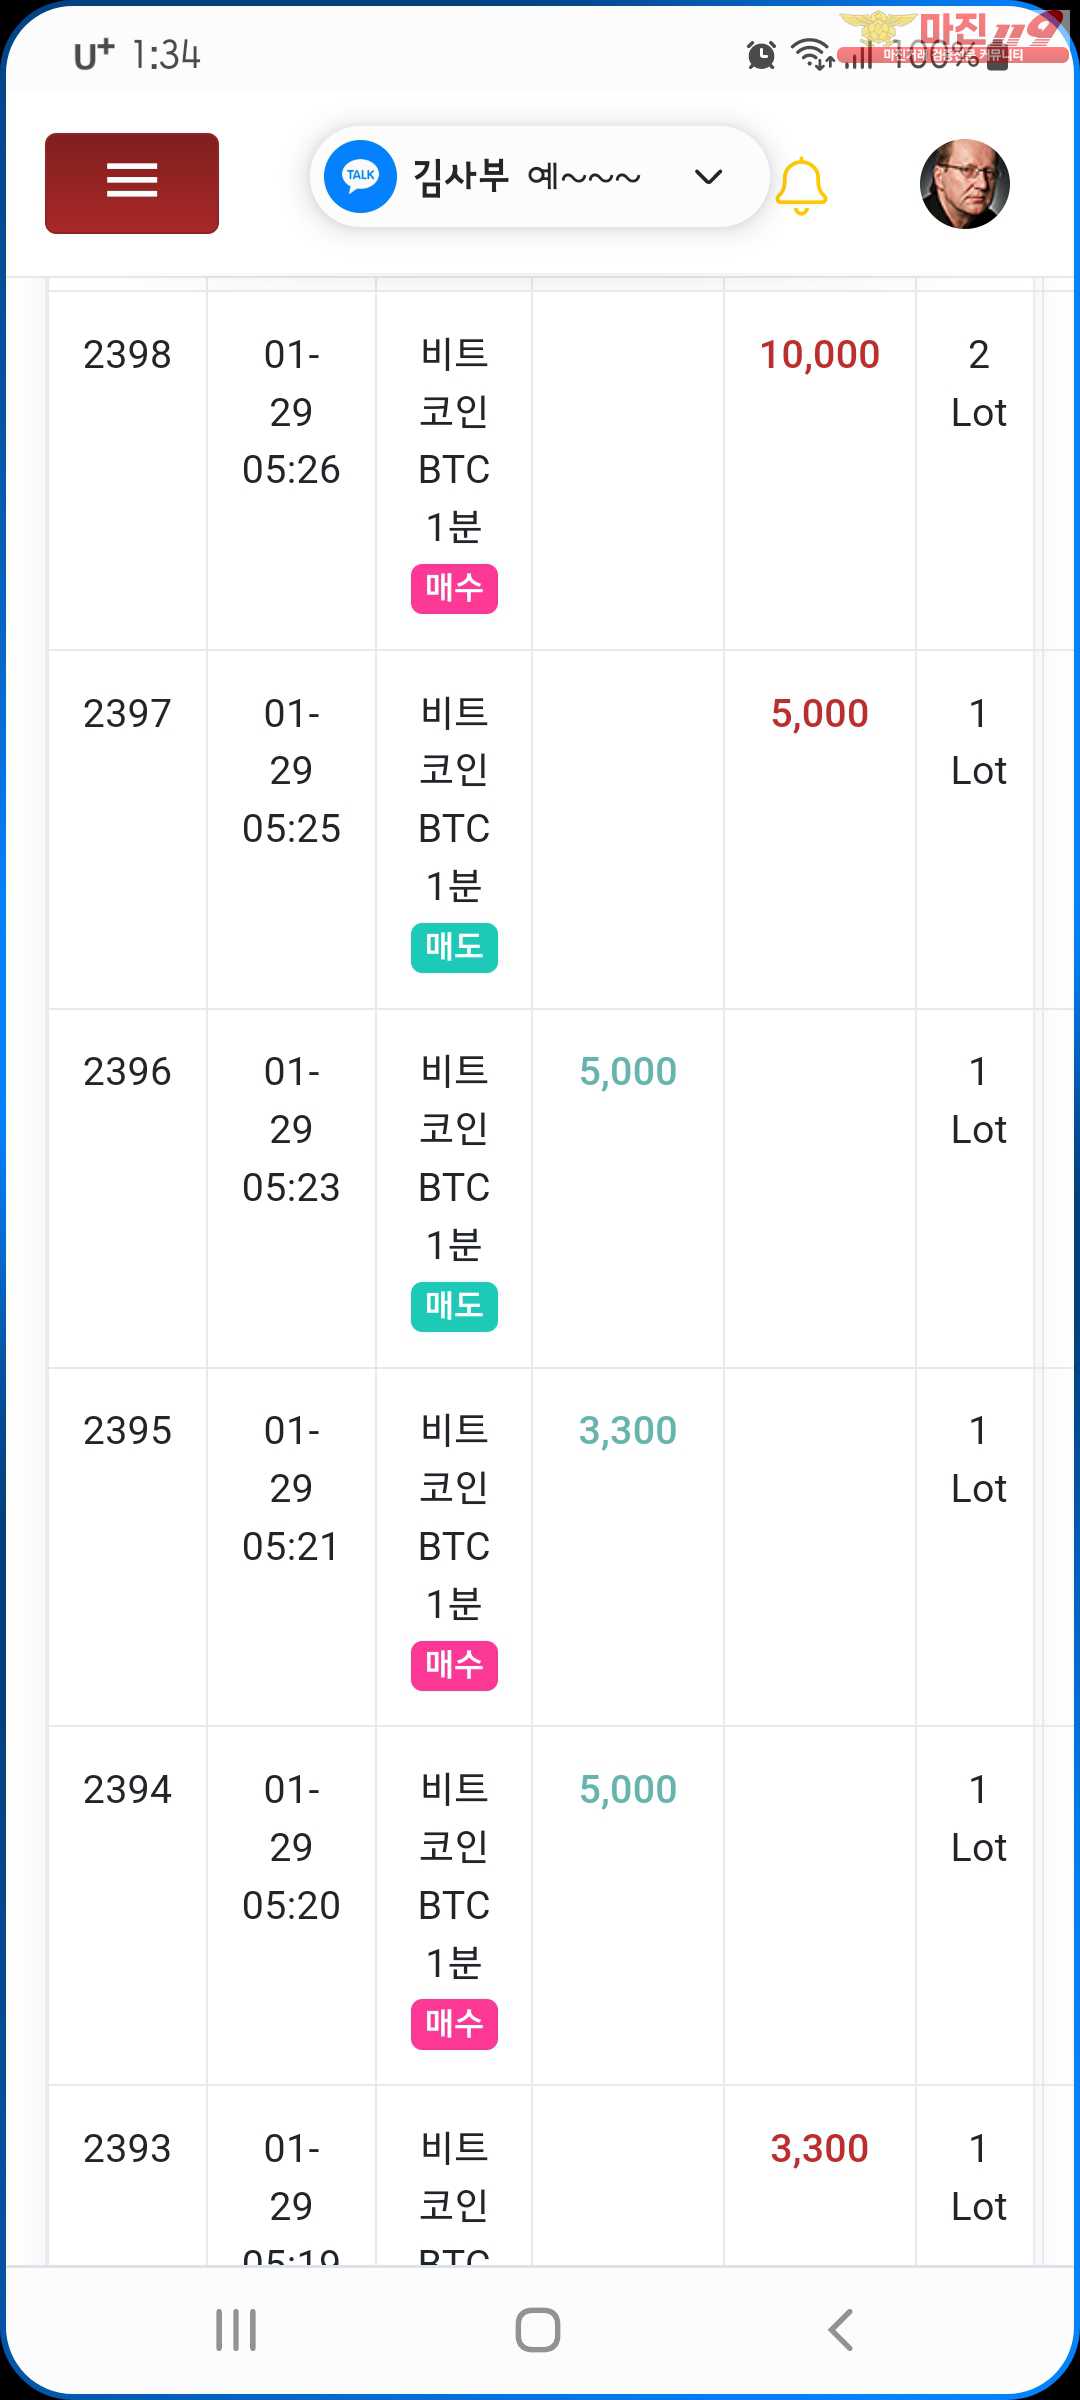Tap the 매도 badge in row 2397

coord(454,947)
